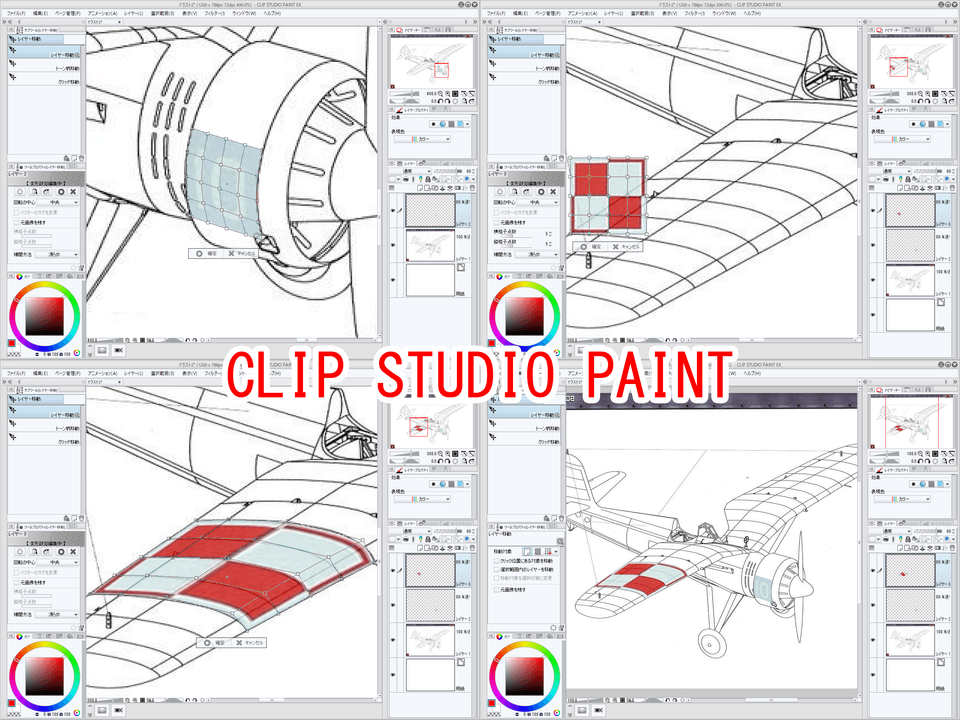
Task: Click キャンセル button on top-right canvas
Action: click(626, 246)
